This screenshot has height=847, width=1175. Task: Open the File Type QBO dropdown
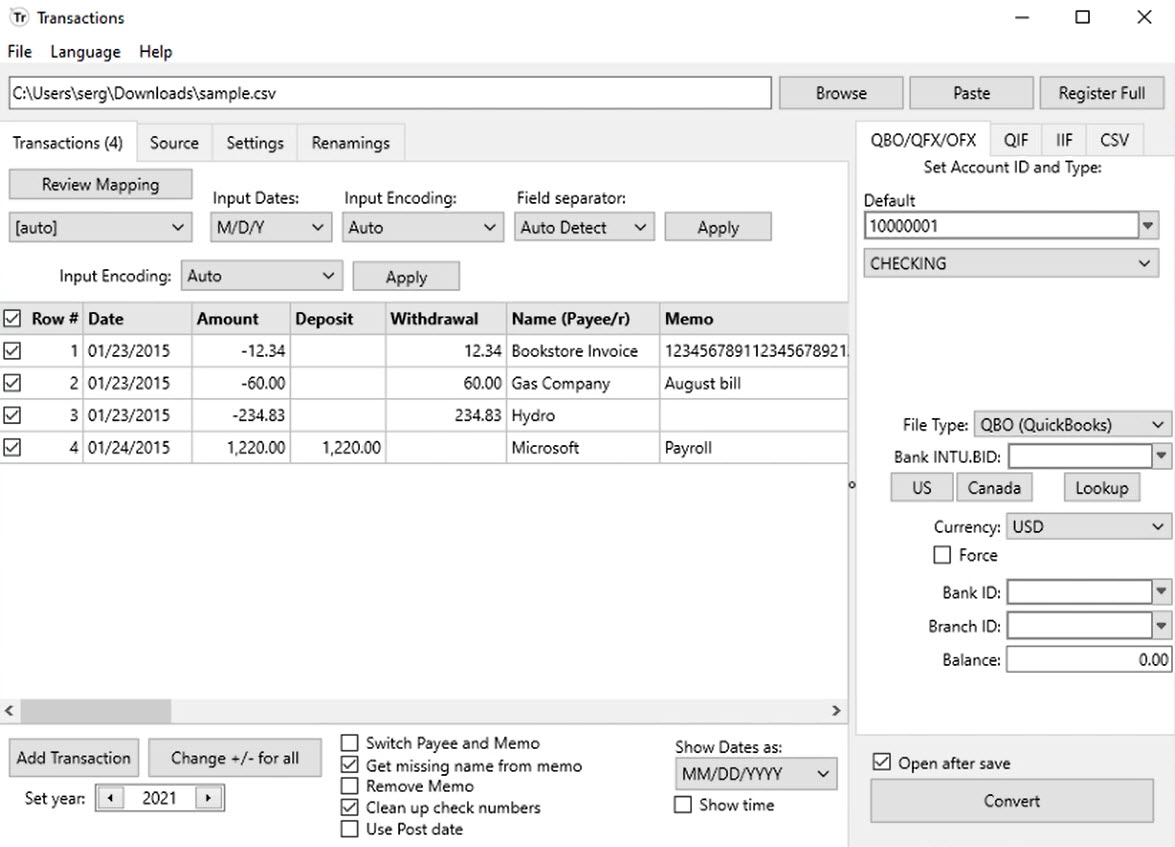(1072, 425)
